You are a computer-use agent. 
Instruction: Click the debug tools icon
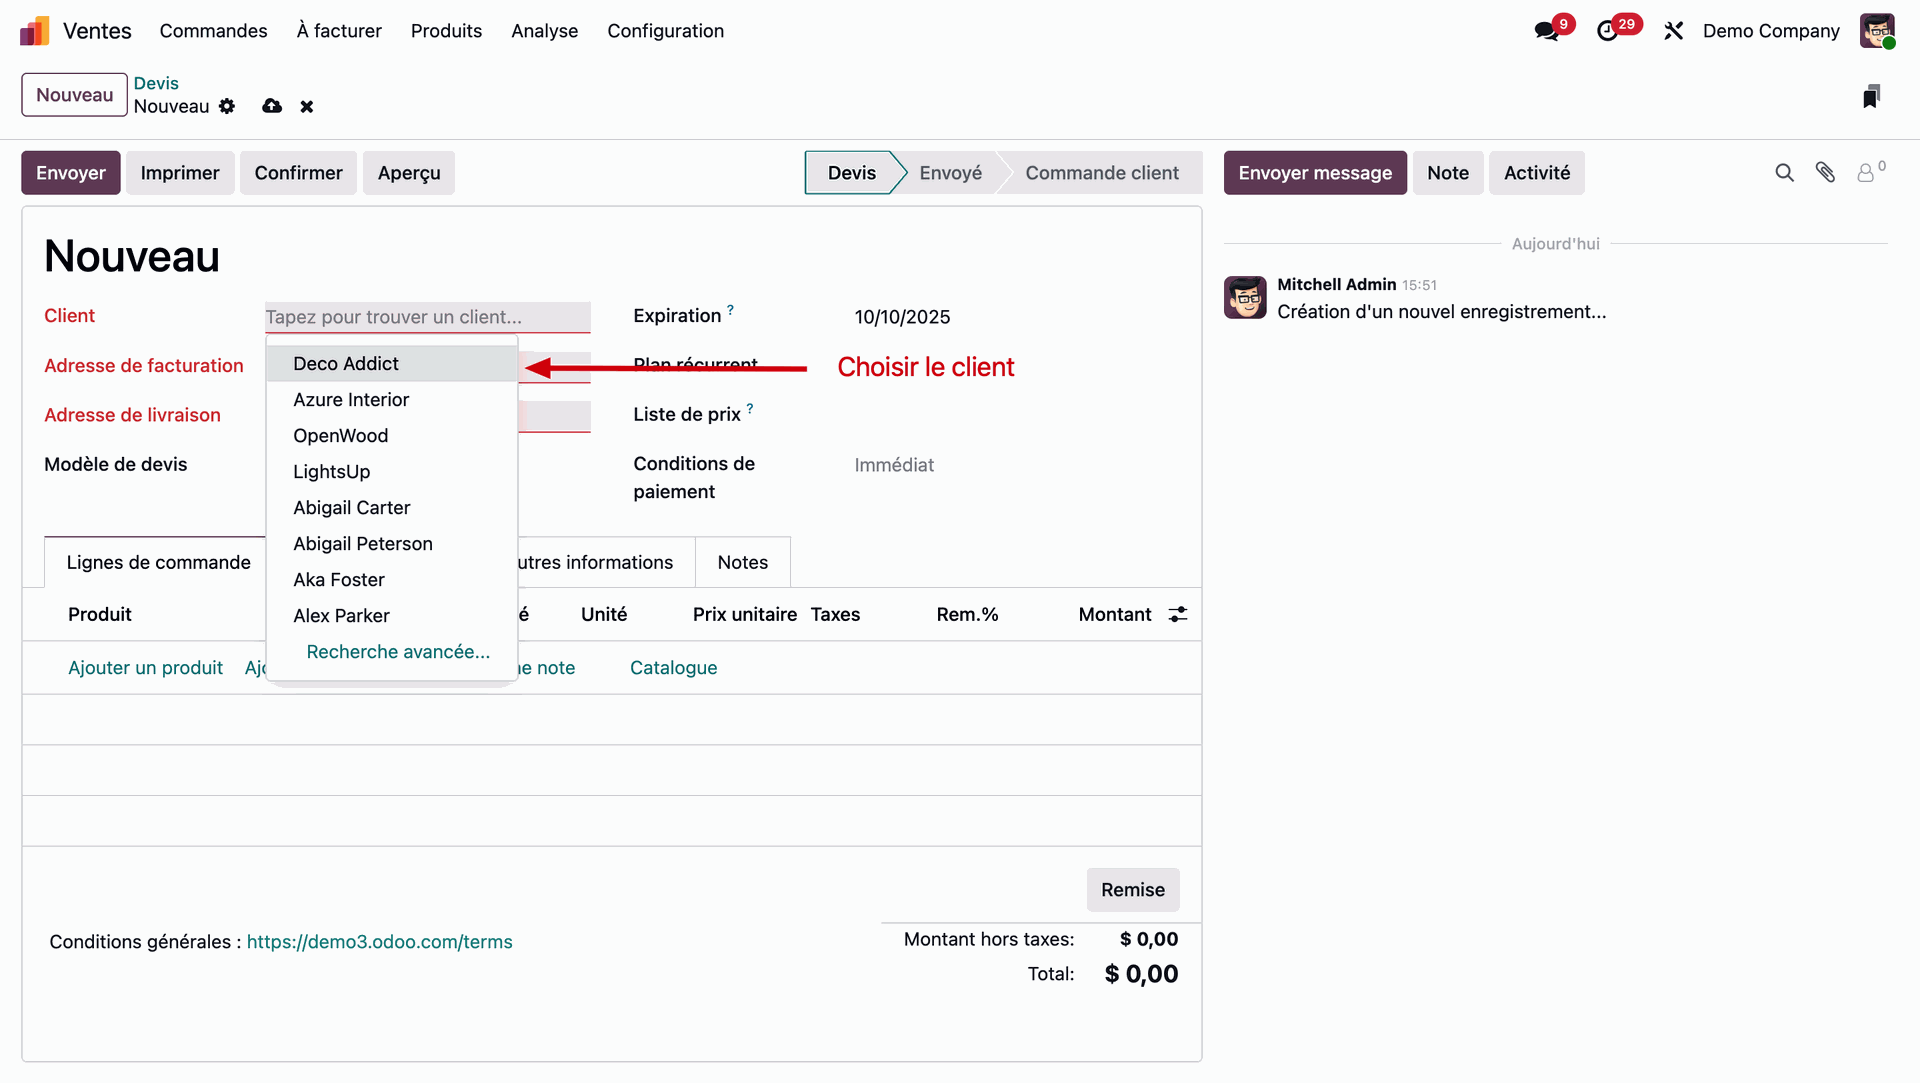(x=1673, y=31)
